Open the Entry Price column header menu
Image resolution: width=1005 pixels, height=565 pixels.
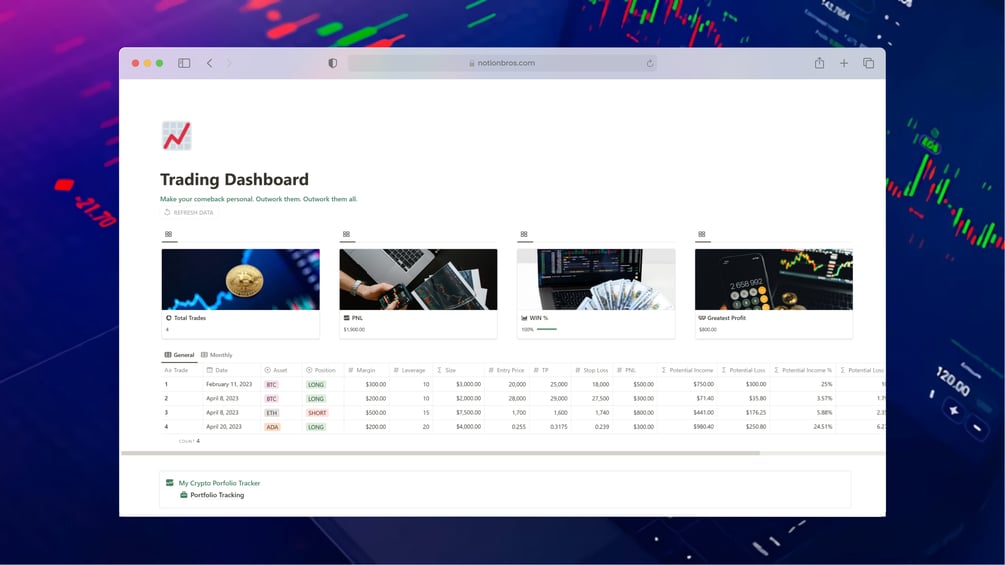pos(506,370)
